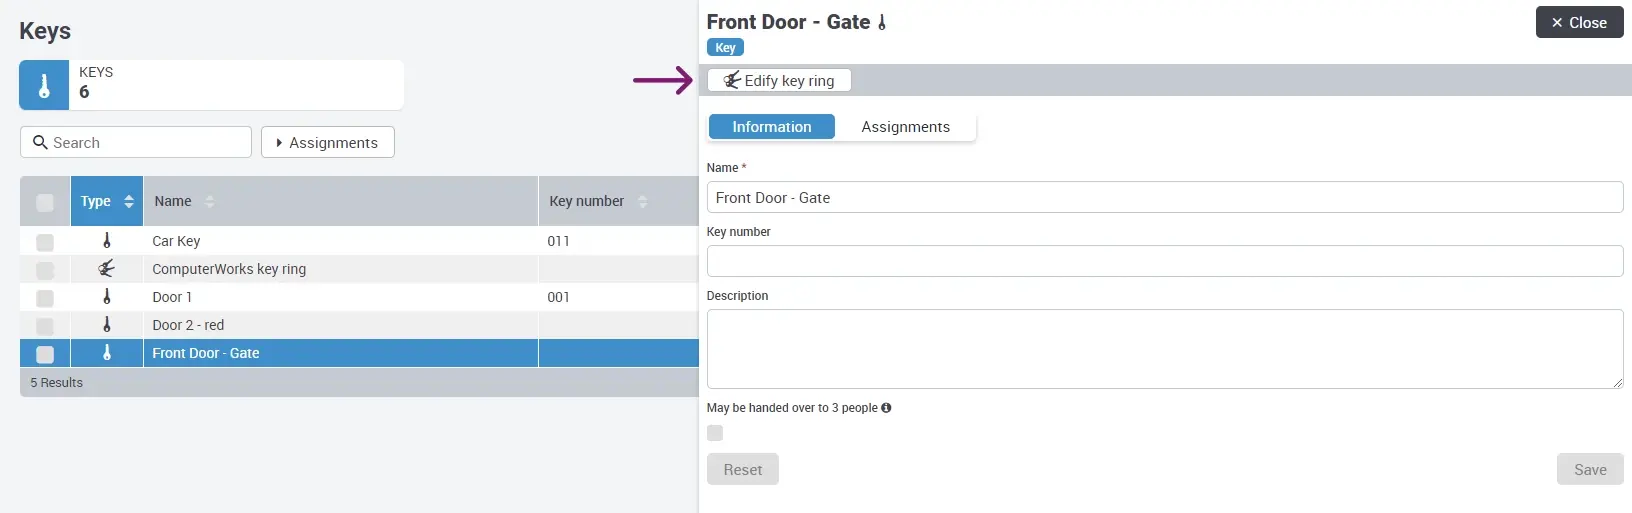Tick the Car Key row checkbox
1632x513 pixels.
(45, 242)
